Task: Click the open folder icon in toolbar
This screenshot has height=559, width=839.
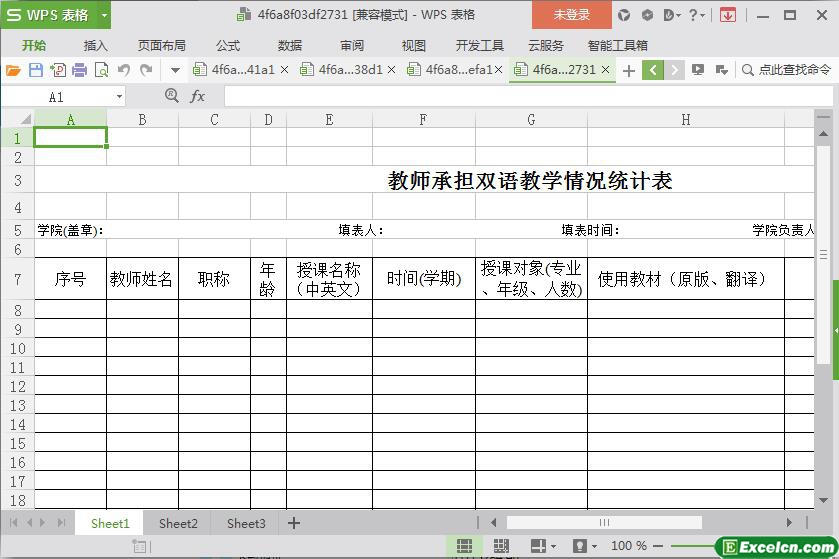Action: click(13, 70)
